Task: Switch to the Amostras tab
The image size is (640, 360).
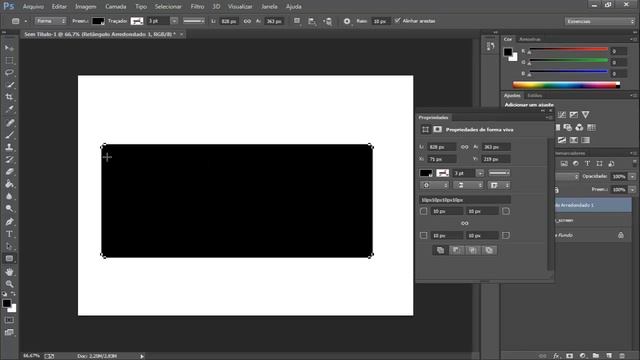Action: point(529,39)
